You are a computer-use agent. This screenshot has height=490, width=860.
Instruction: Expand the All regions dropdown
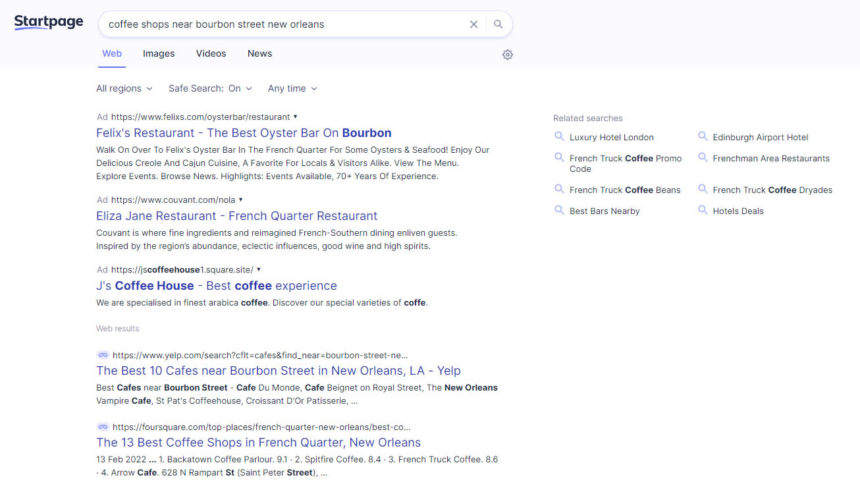coord(124,89)
